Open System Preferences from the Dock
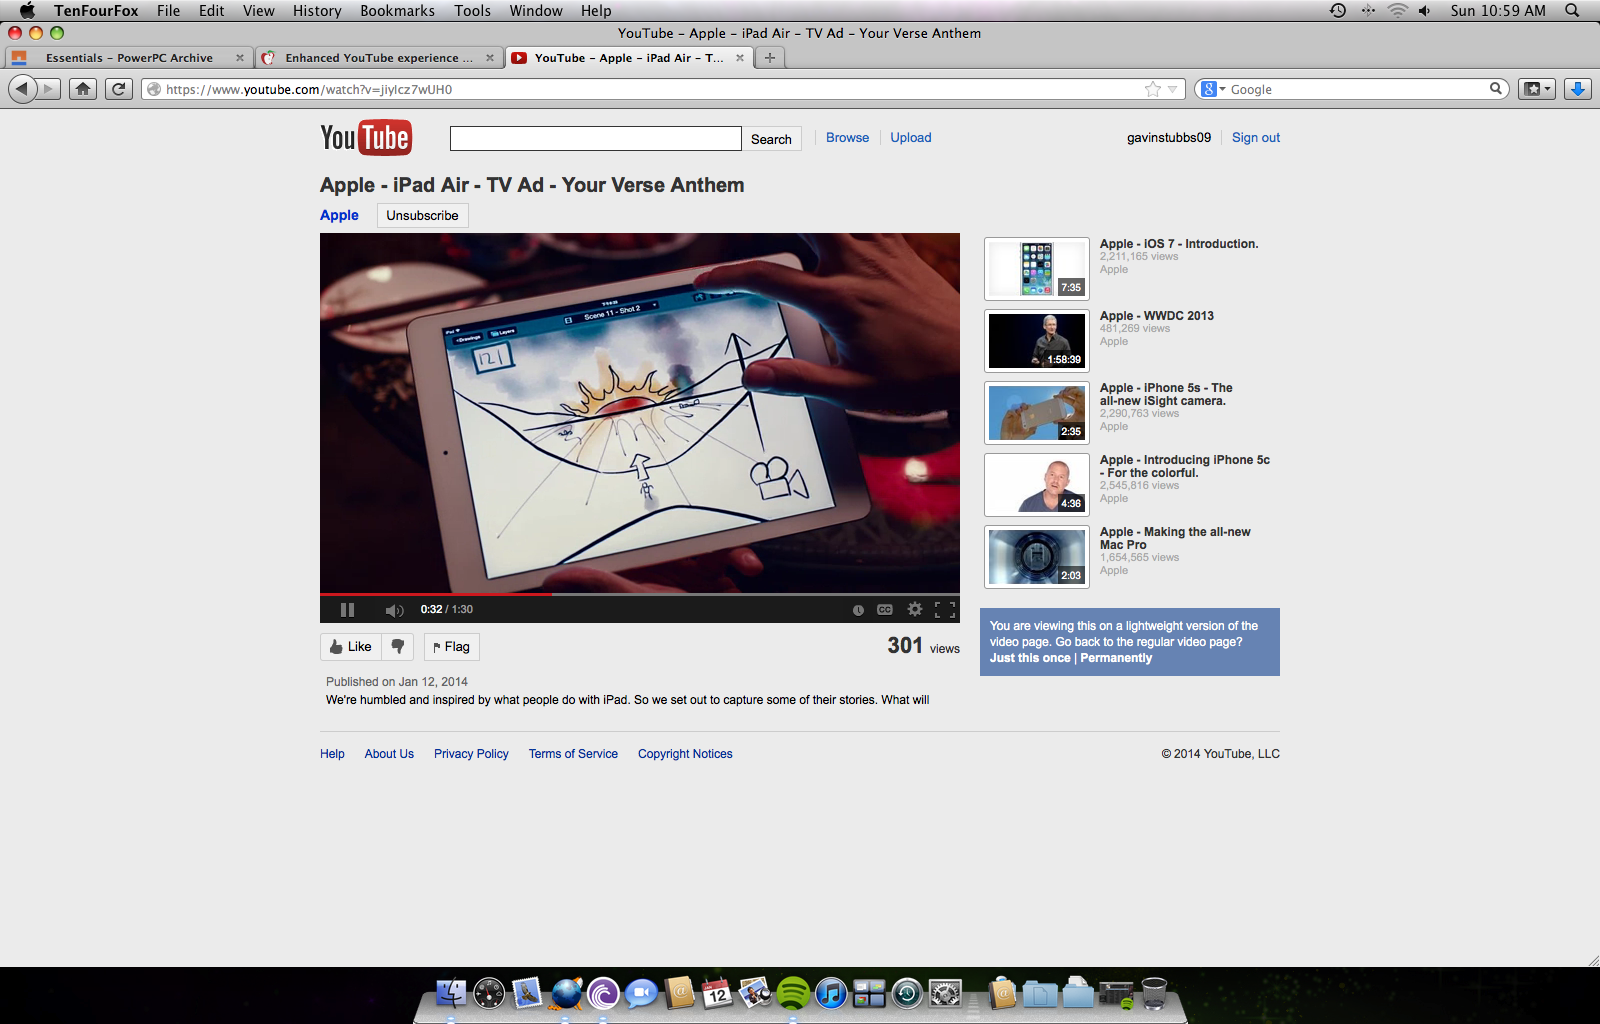The width and height of the screenshot is (1600, 1024). [945, 993]
